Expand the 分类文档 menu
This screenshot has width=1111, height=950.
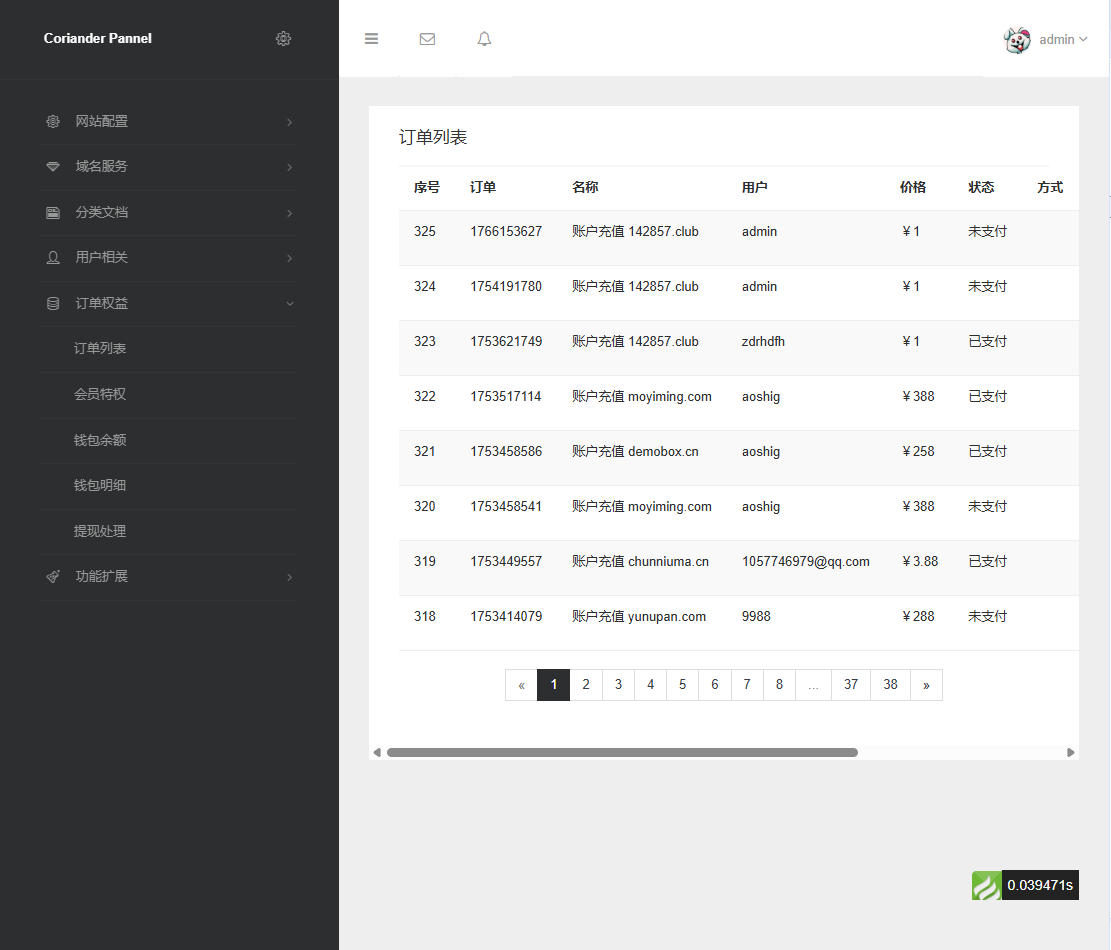tap(168, 213)
